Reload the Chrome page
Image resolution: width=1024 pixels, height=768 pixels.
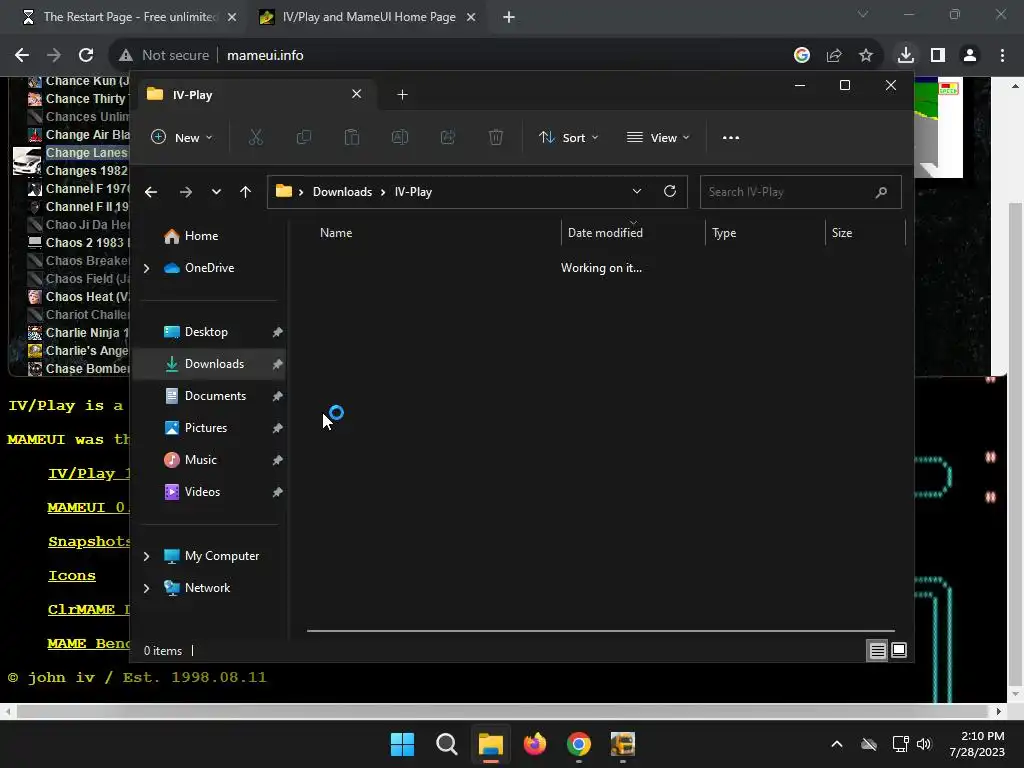tap(86, 56)
